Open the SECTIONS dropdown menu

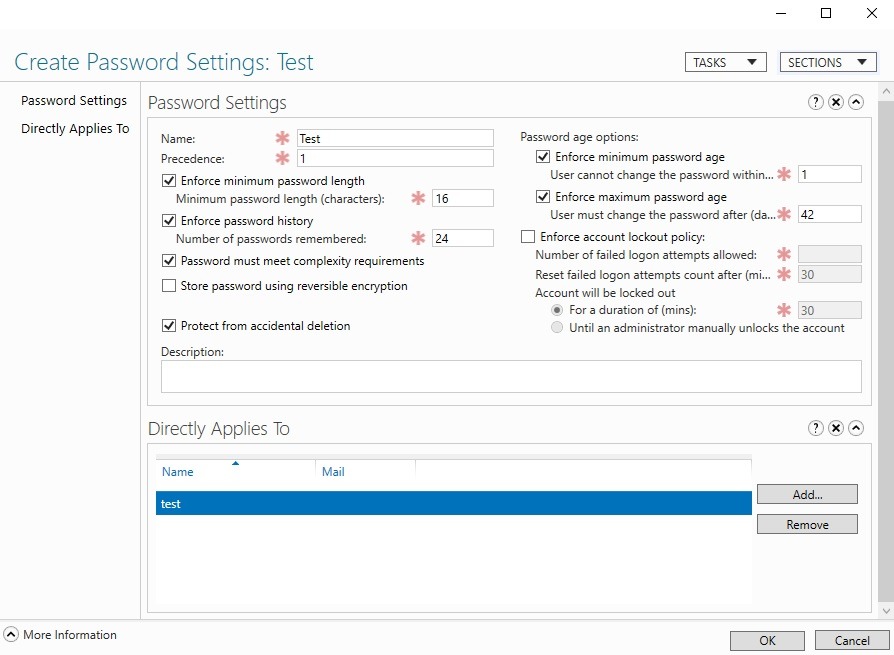[828, 62]
